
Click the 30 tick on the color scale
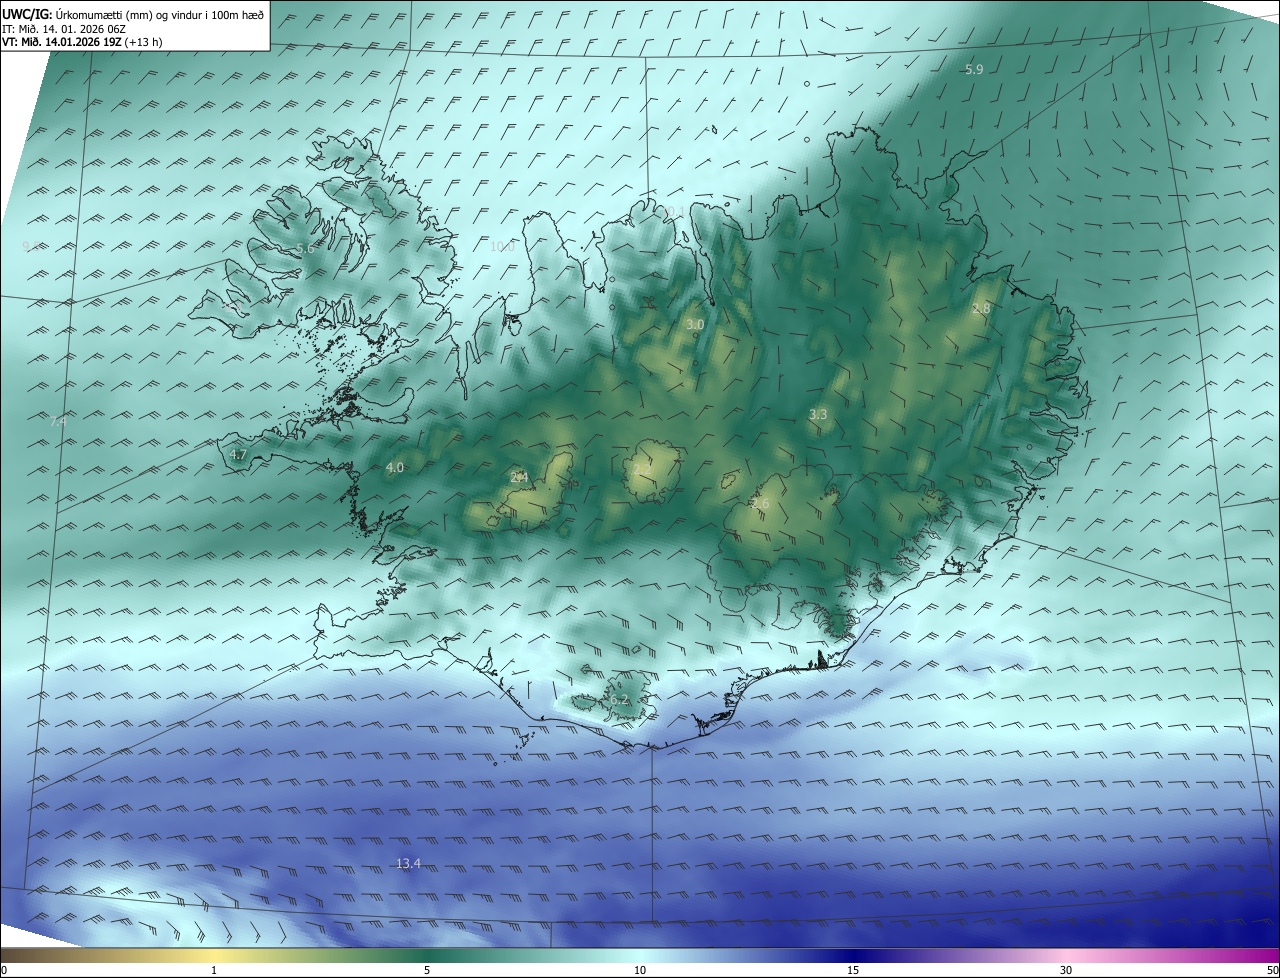[x=1066, y=970]
